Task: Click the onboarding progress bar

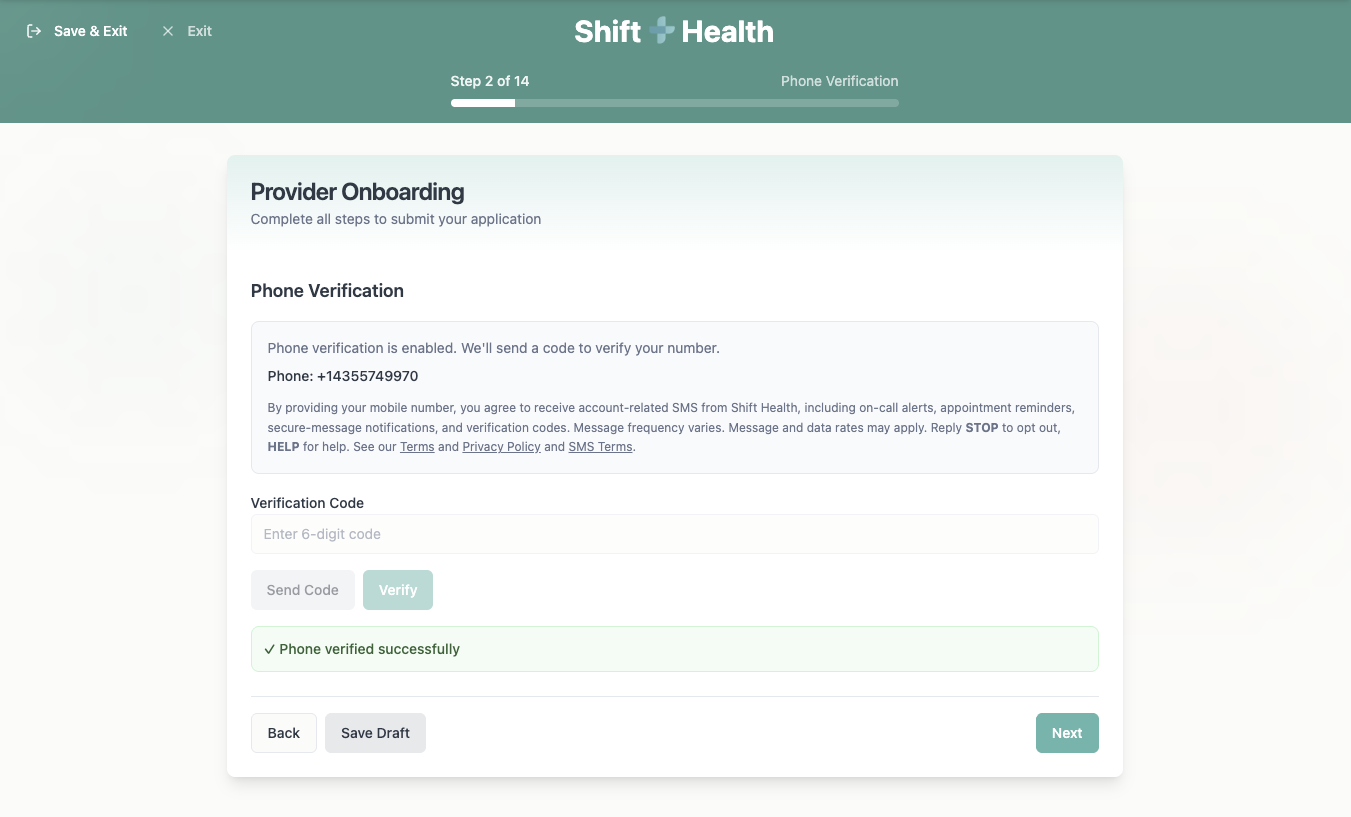Action: [675, 102]
